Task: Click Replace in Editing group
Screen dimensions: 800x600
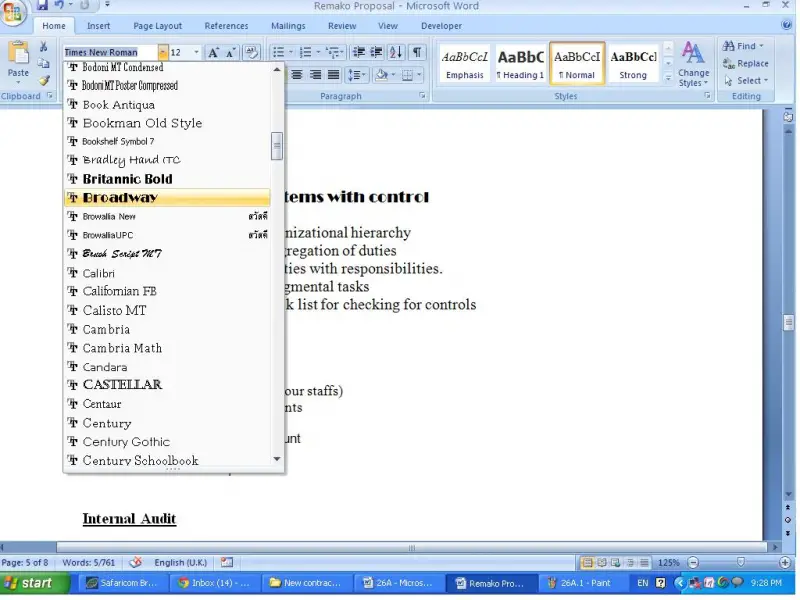Action: [746, 63]
